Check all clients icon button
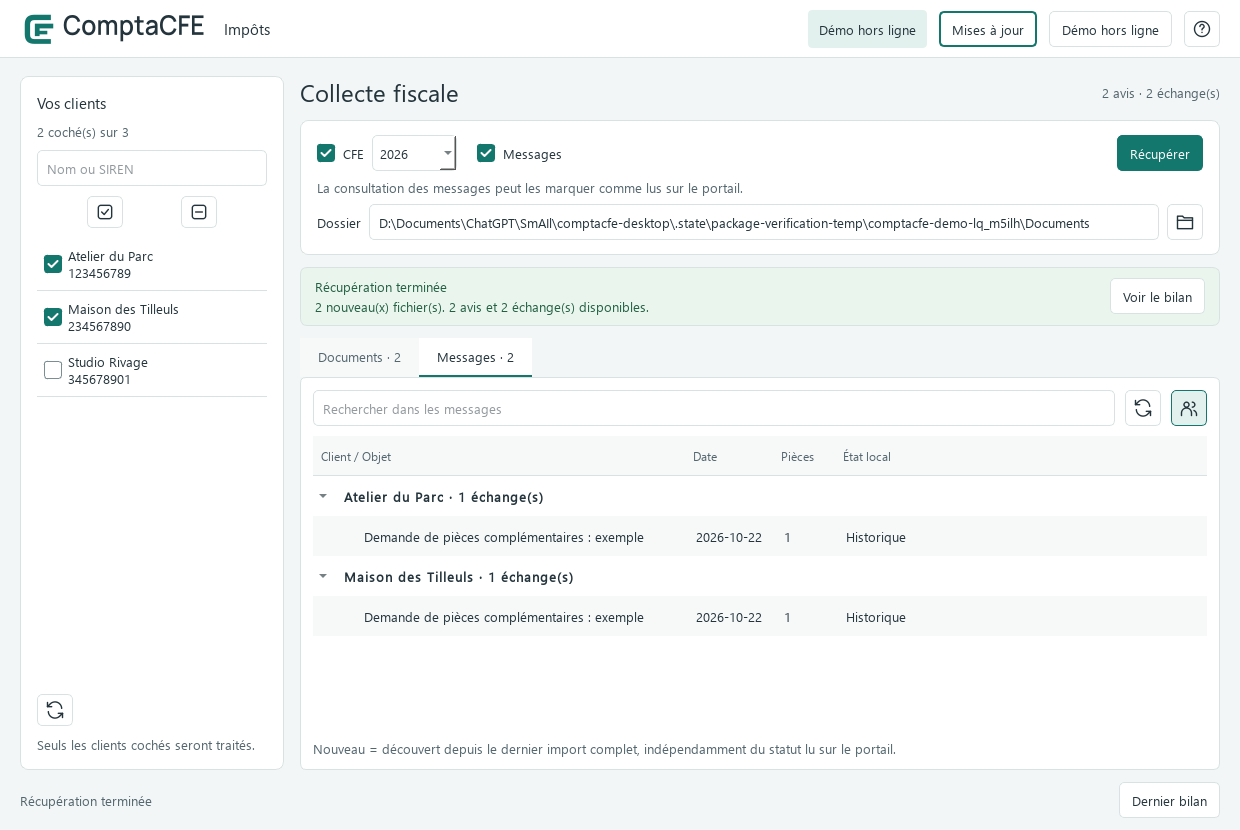The height and width of the screenshot is (830, 1240). coord(105,212)
